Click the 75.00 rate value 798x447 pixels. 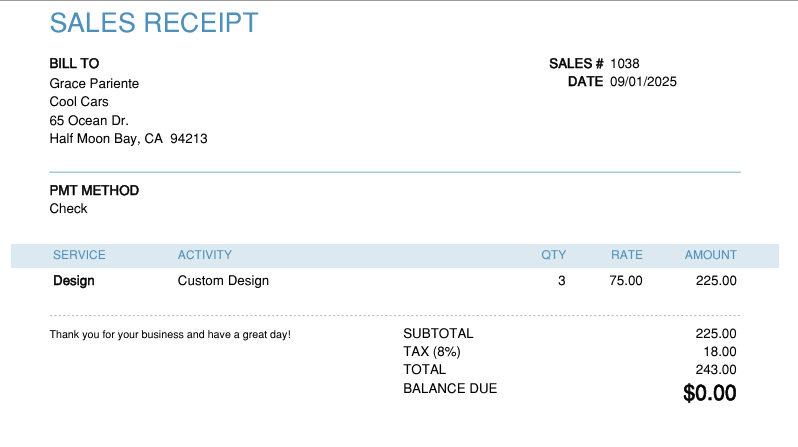pos(625,281)
